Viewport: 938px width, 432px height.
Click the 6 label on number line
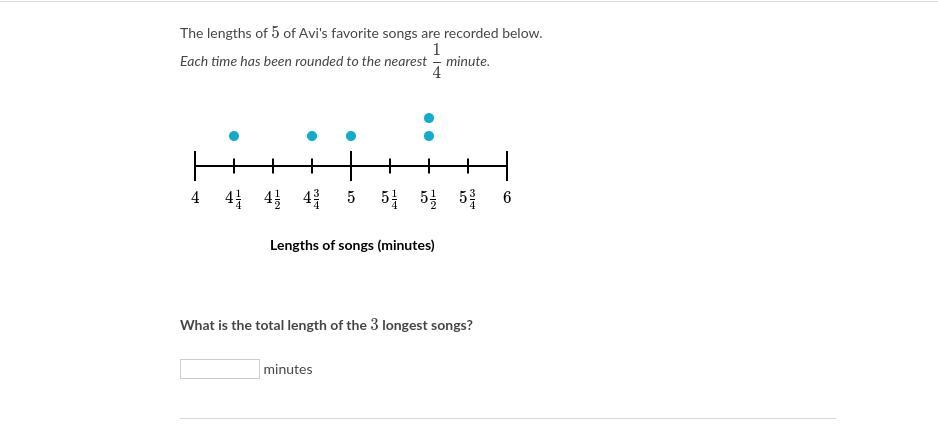tap(507, 198)
